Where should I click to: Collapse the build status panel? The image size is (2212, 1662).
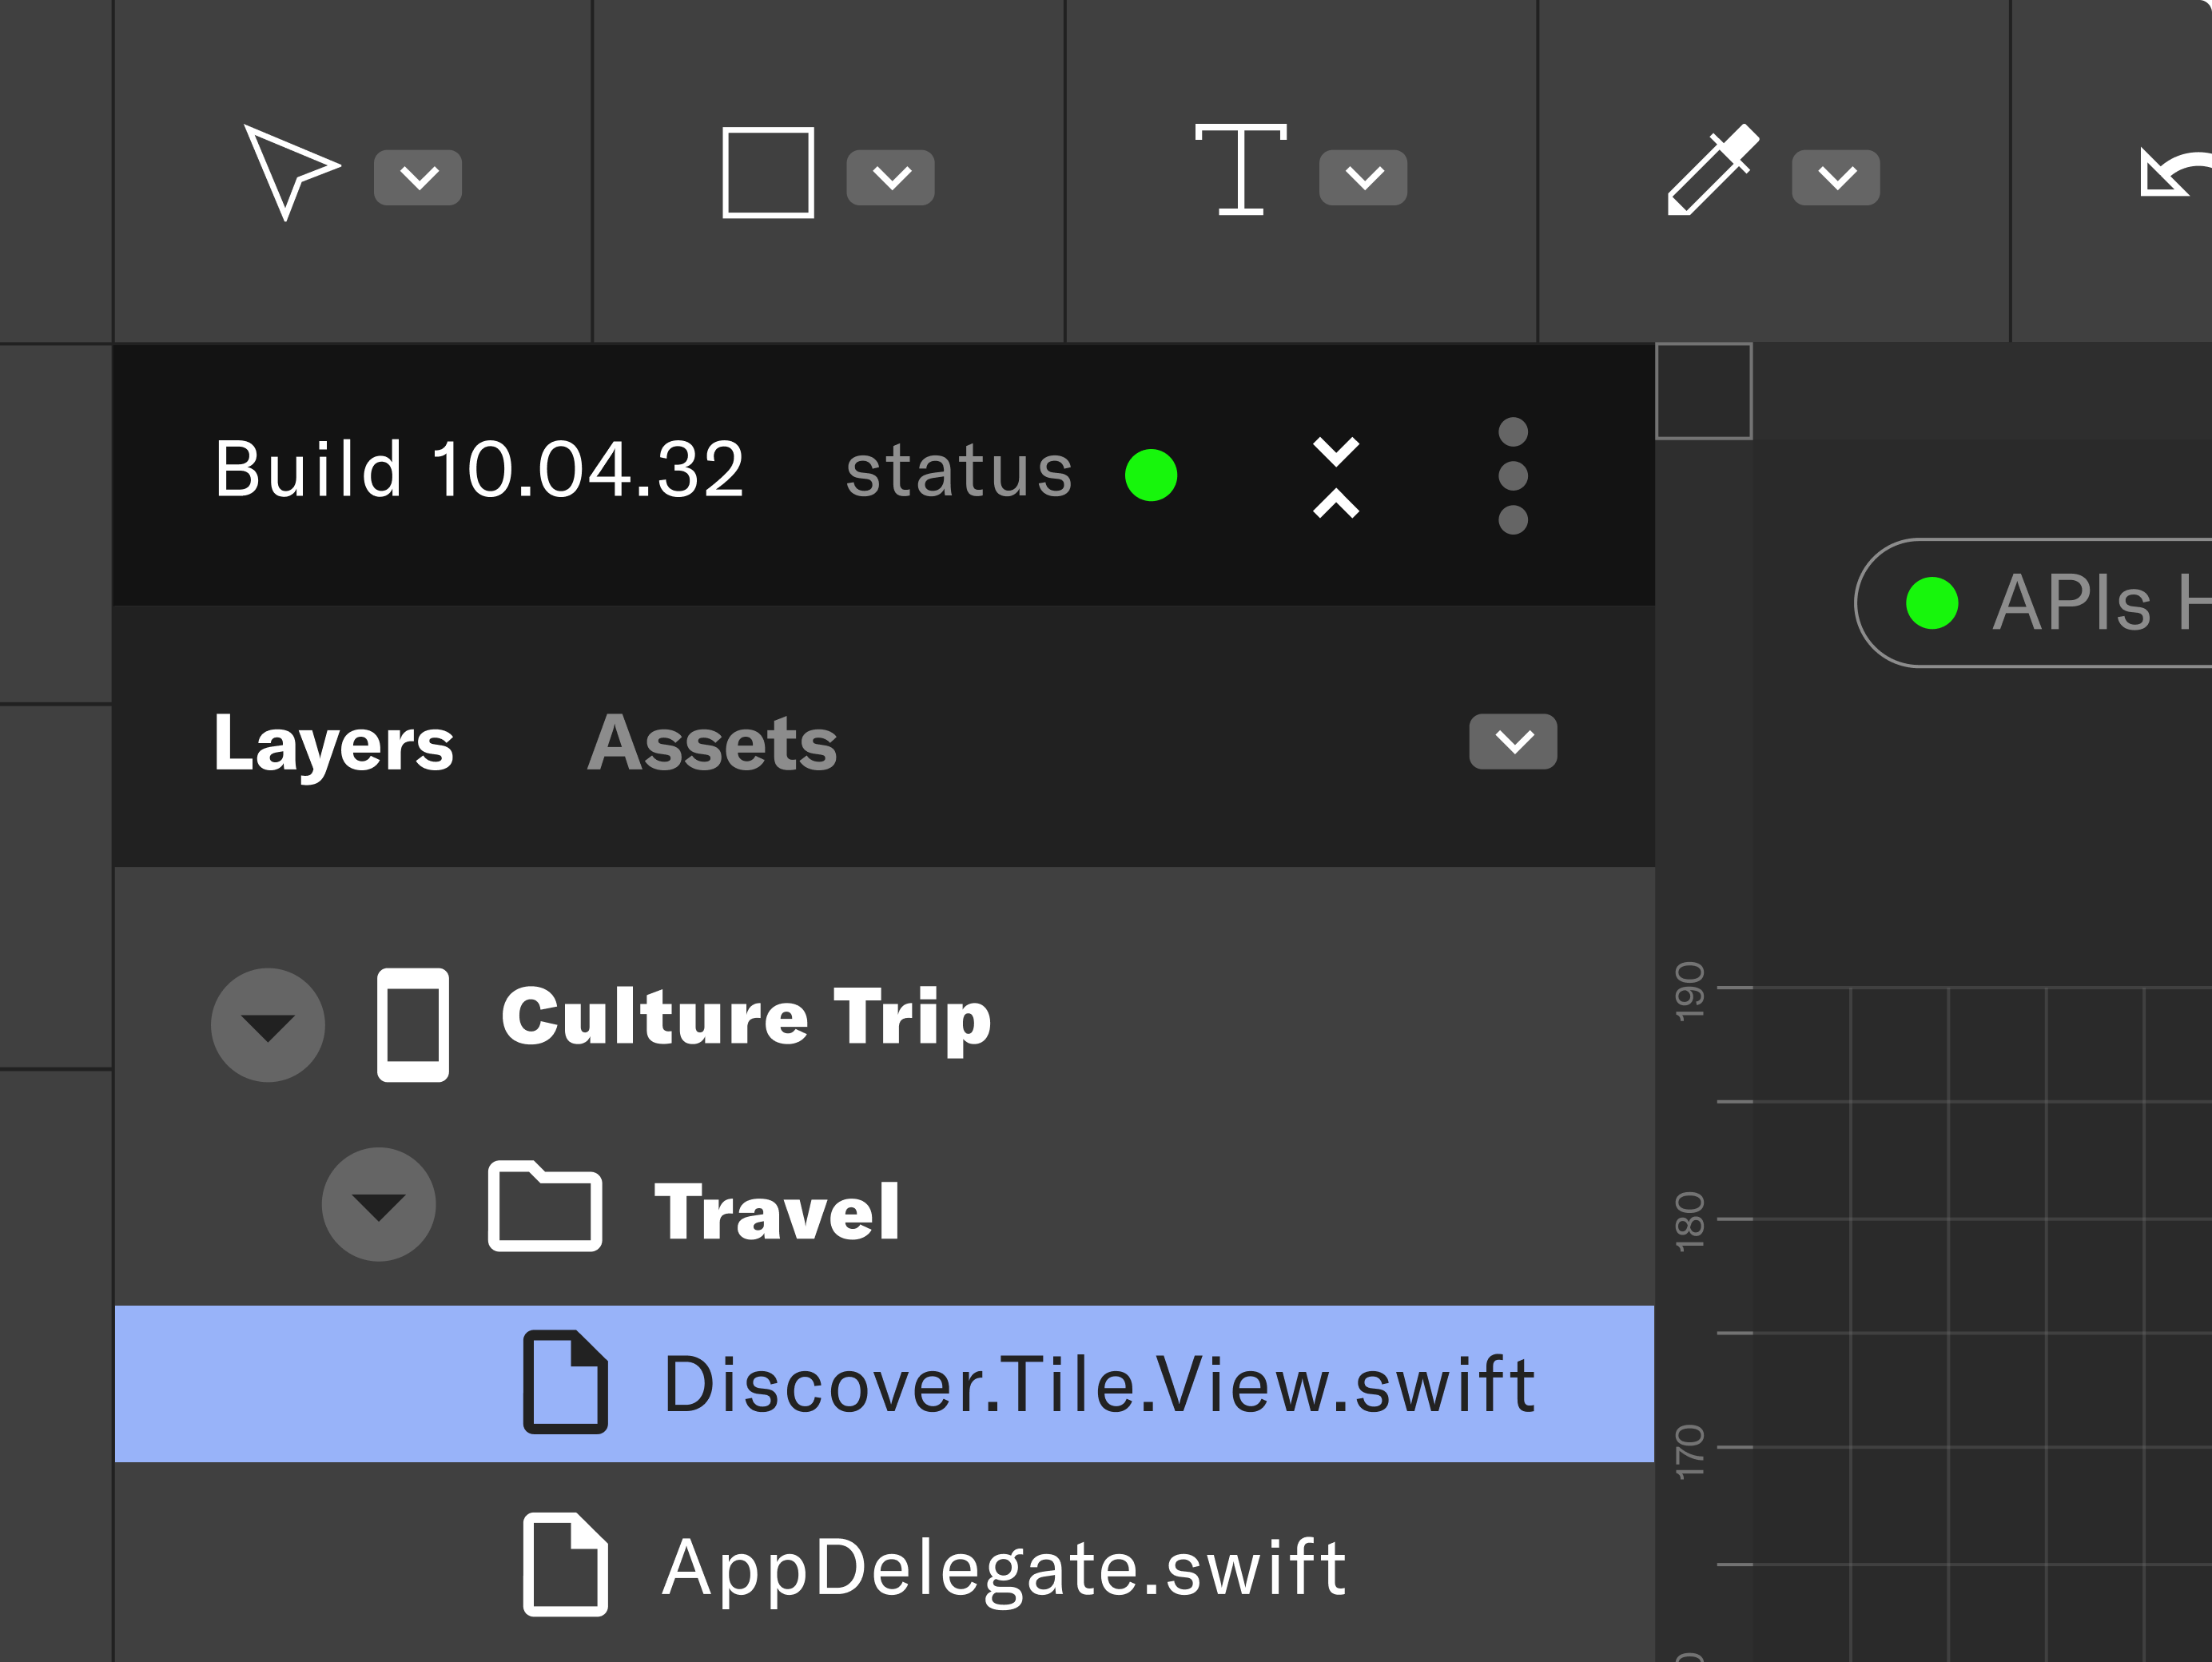[x=1336, y=477]
